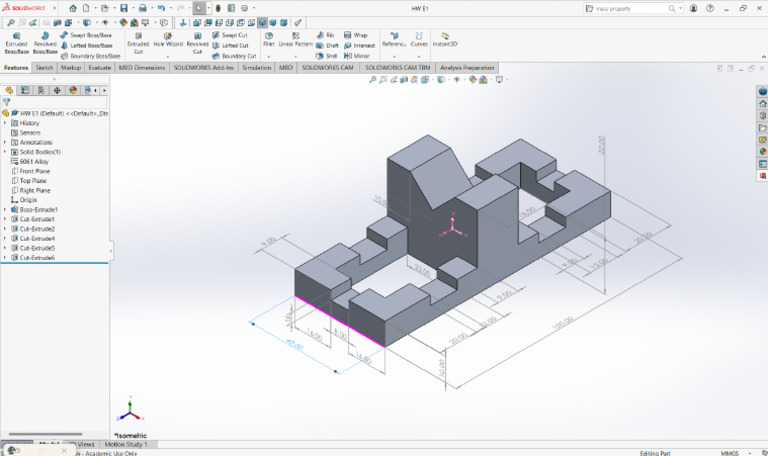Click the Home icon in the top toolbar
Screen dimensions: 768x456
[x=72, y=8]
